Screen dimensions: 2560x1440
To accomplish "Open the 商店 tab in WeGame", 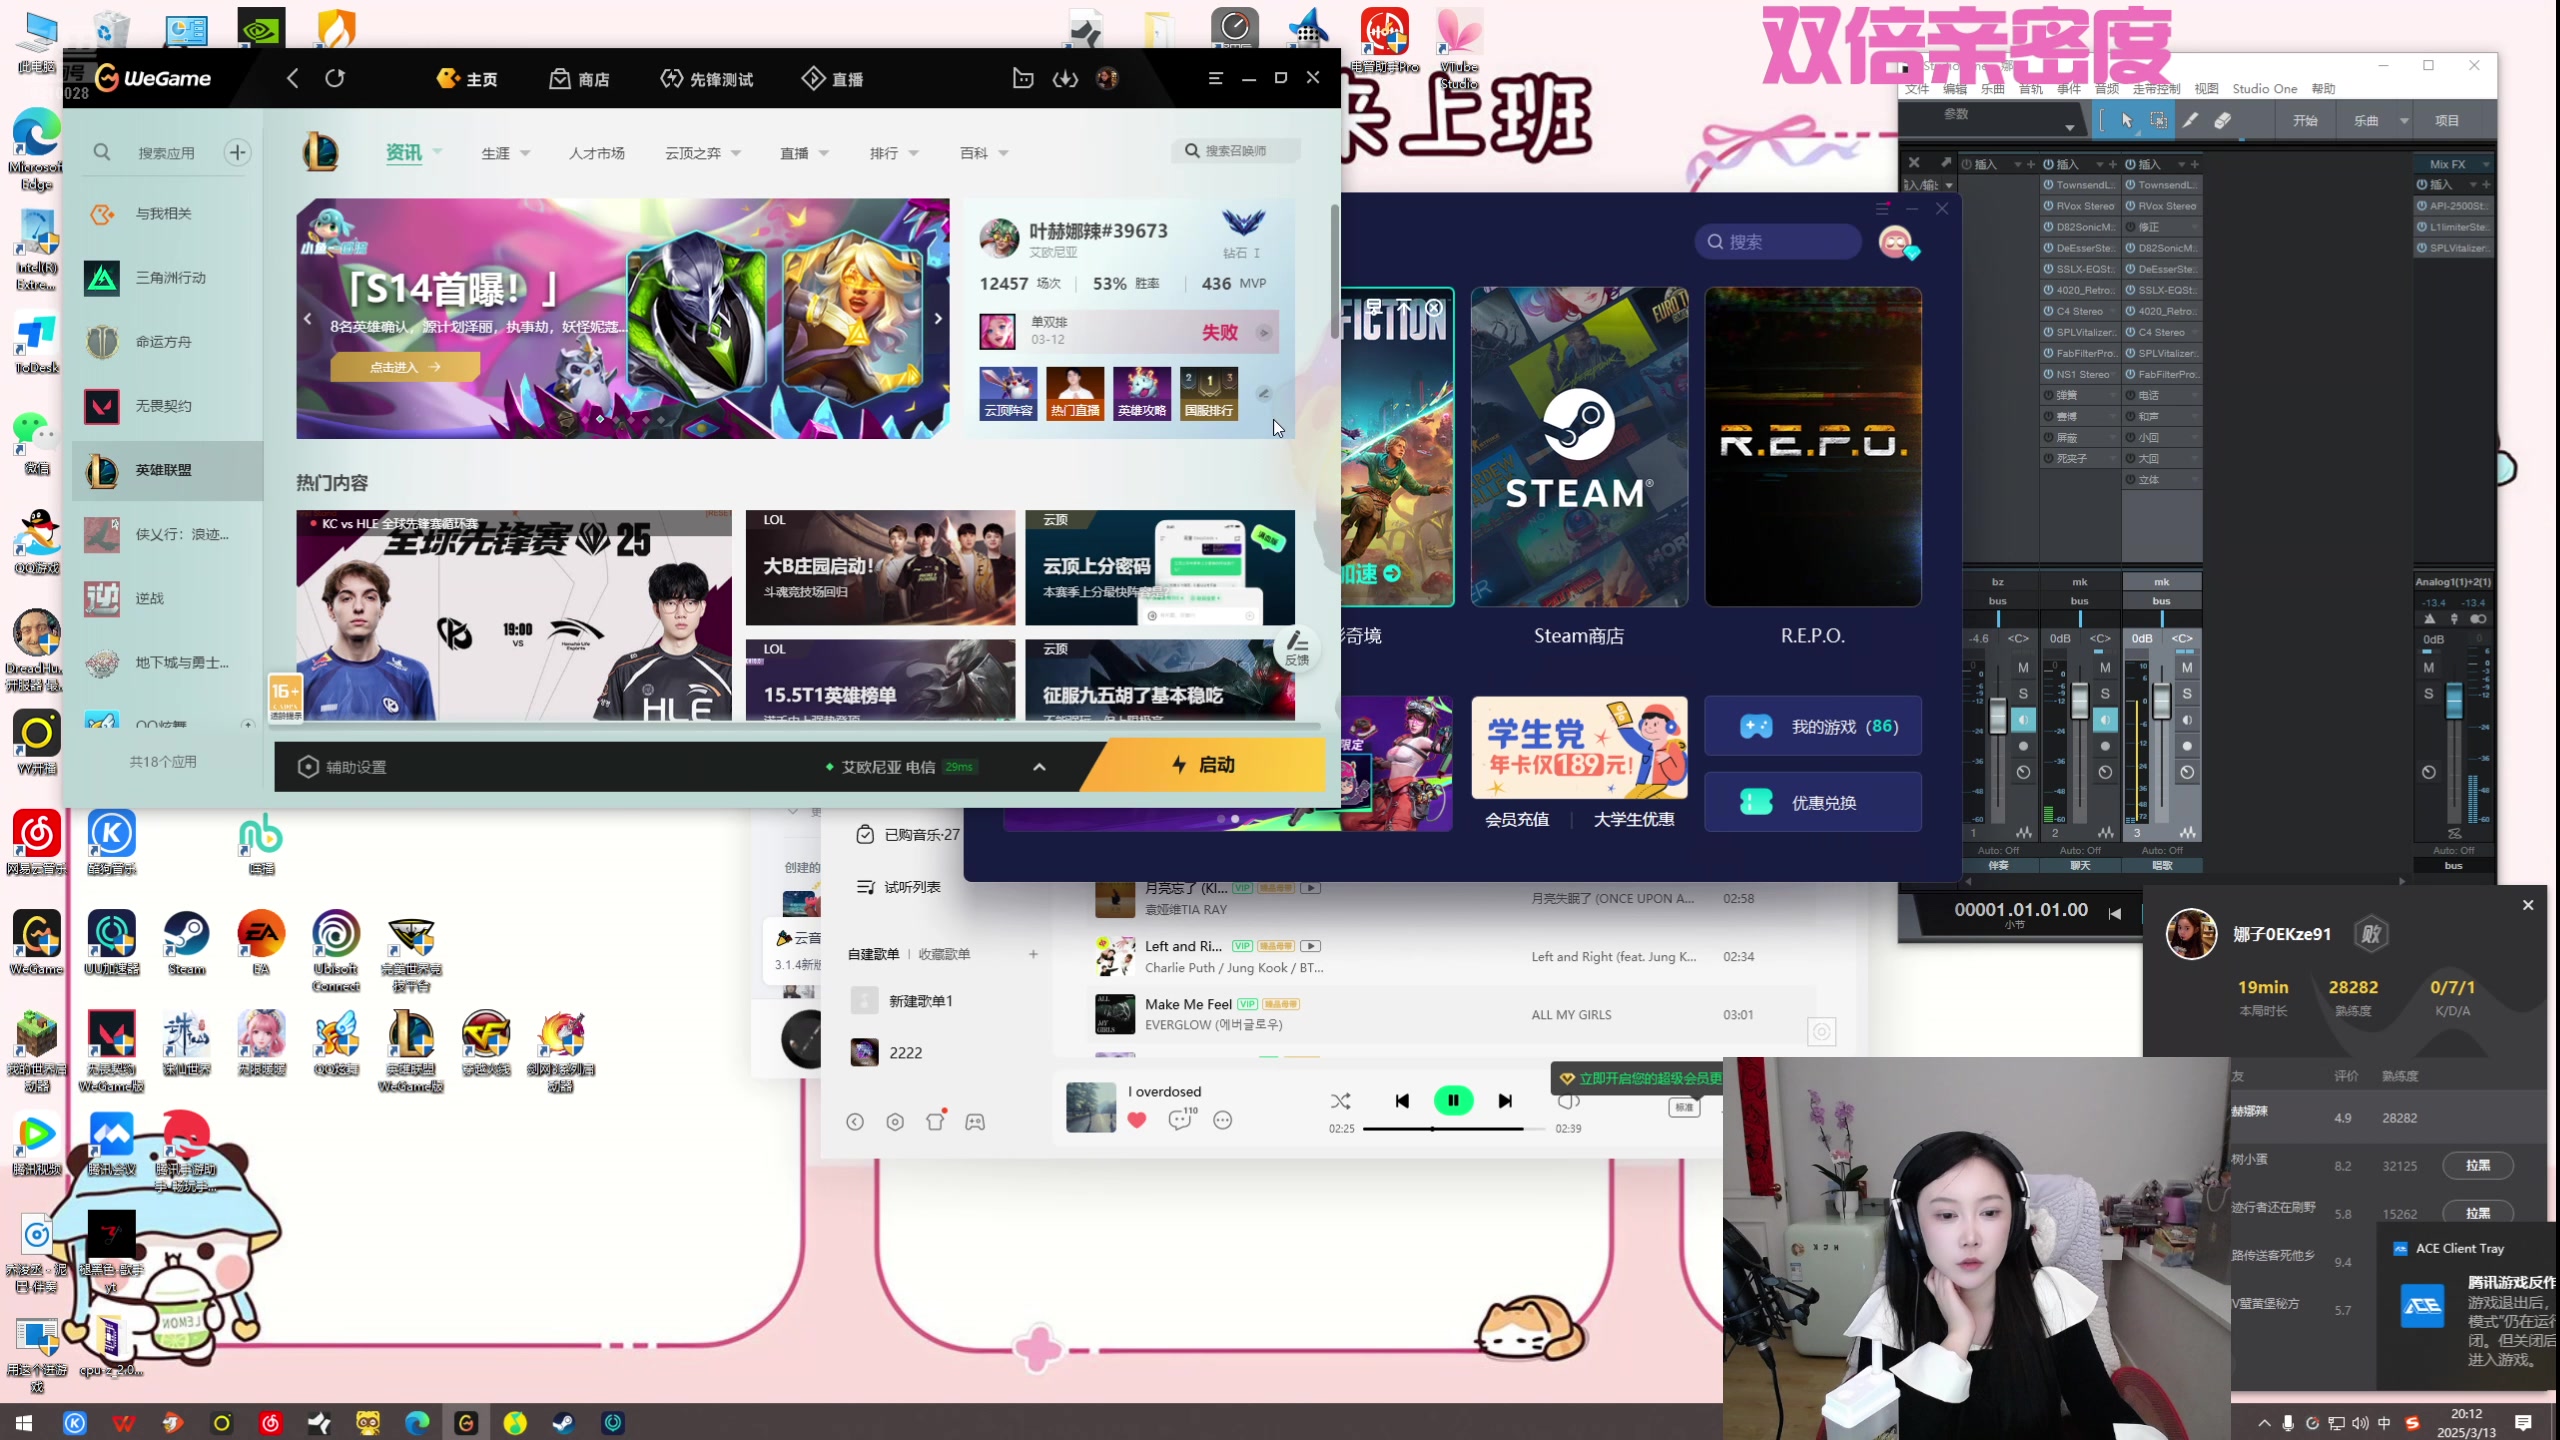I will click(580, 78).
